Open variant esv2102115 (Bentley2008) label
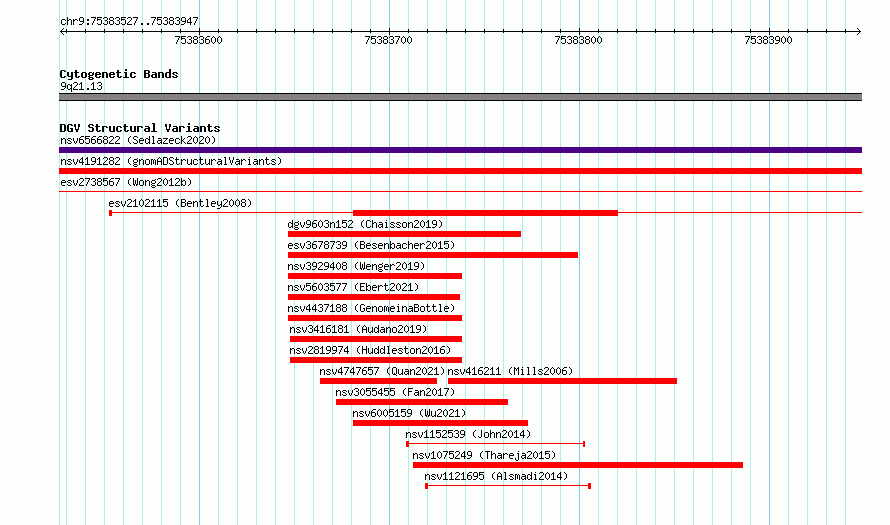The height and width of the screenshot is (525, 890). [180, 203]
